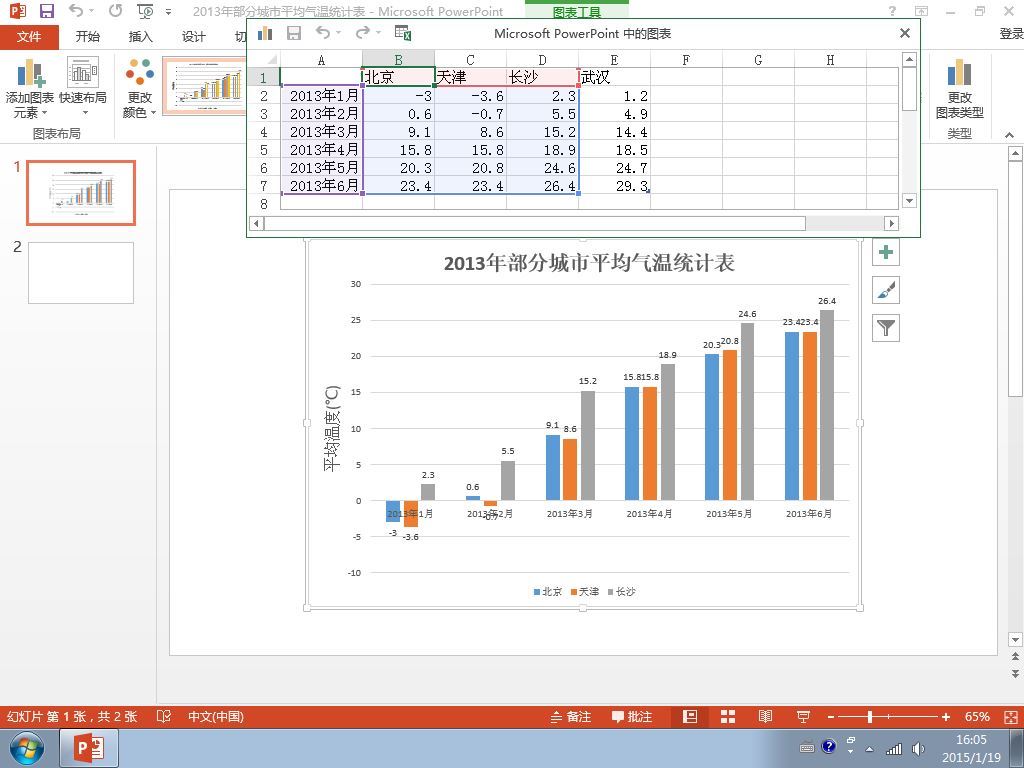Switch to the Home (开始) tab

pos(88,37)
